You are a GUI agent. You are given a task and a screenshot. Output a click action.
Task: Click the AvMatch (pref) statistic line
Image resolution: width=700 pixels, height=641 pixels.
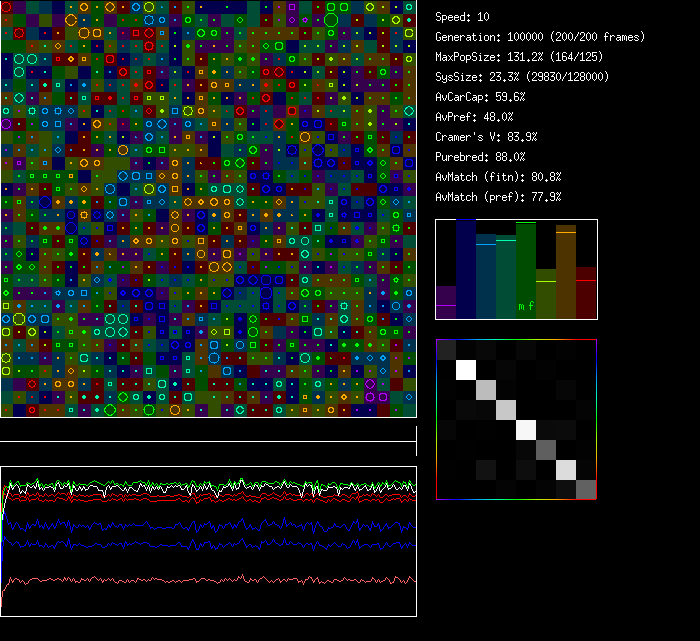[498, 197]
